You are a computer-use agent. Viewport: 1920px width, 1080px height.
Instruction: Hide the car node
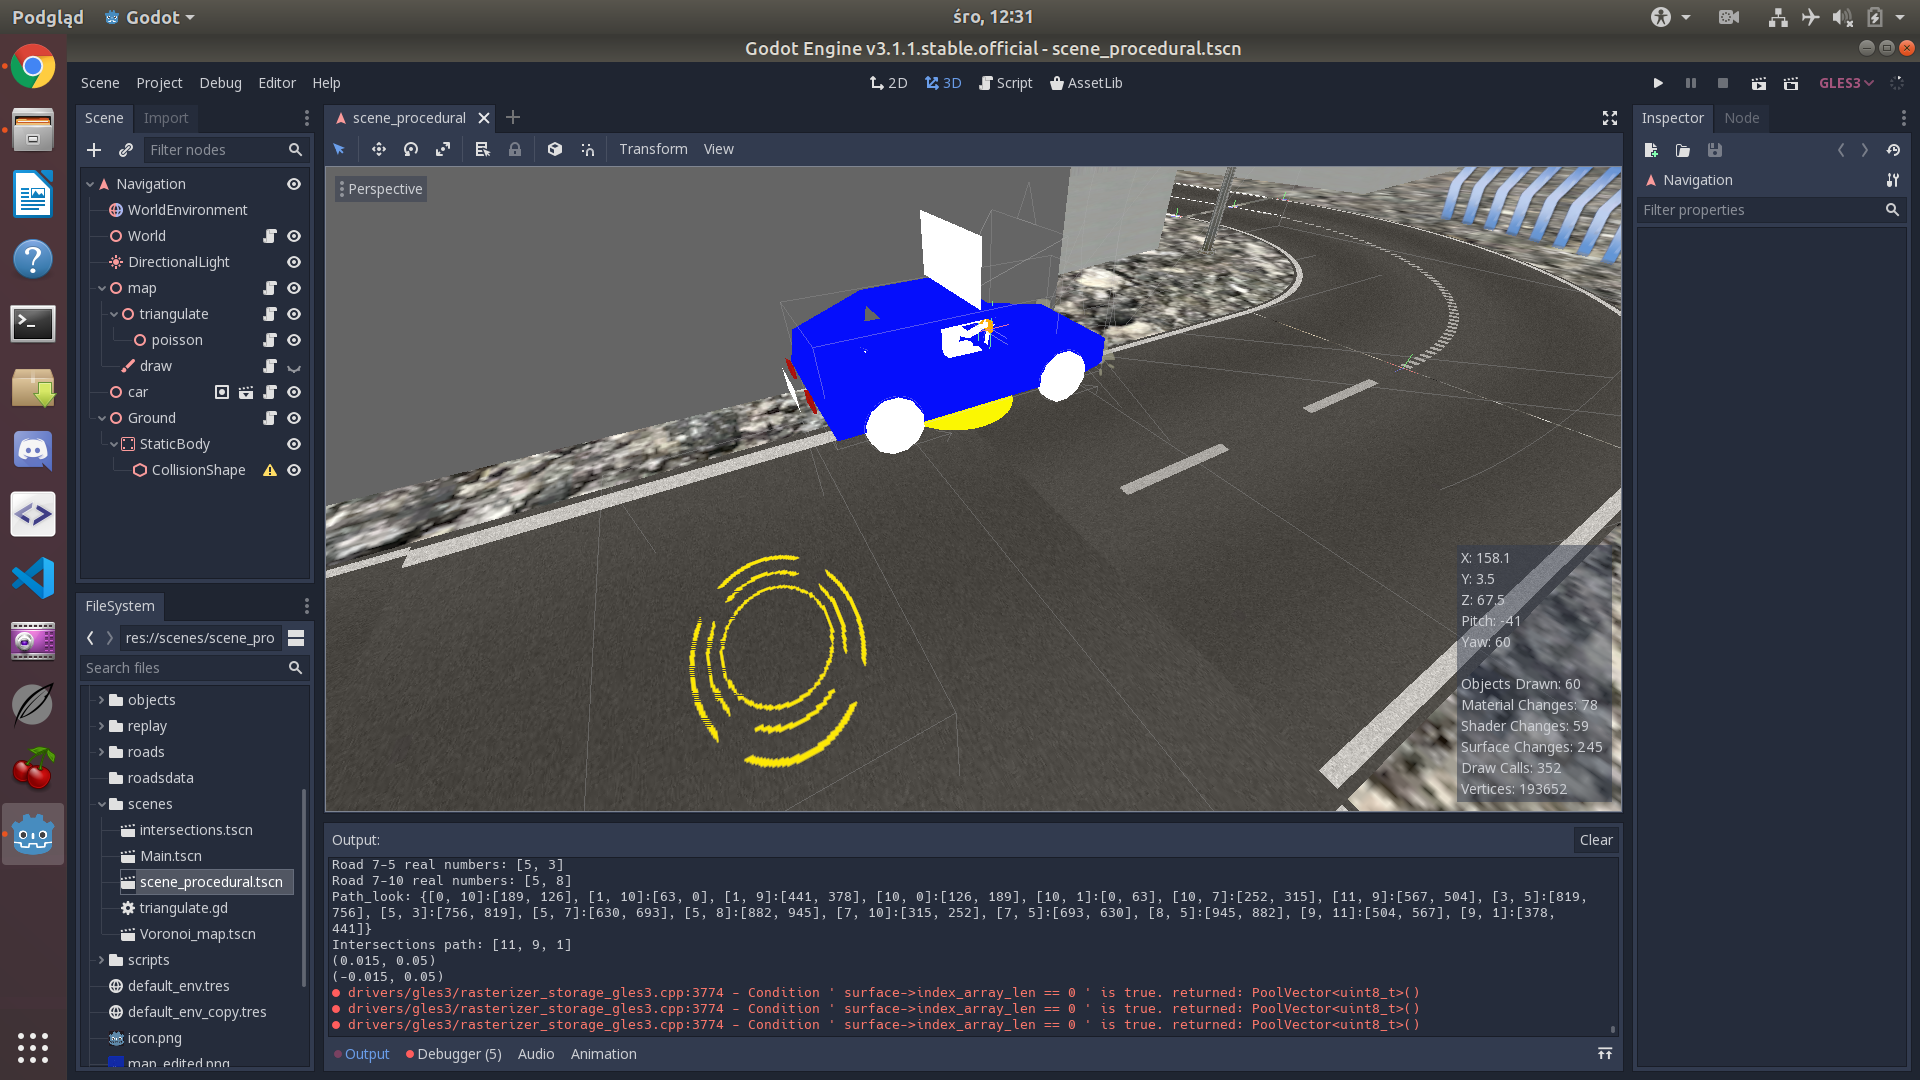click(x=294, y=392)
